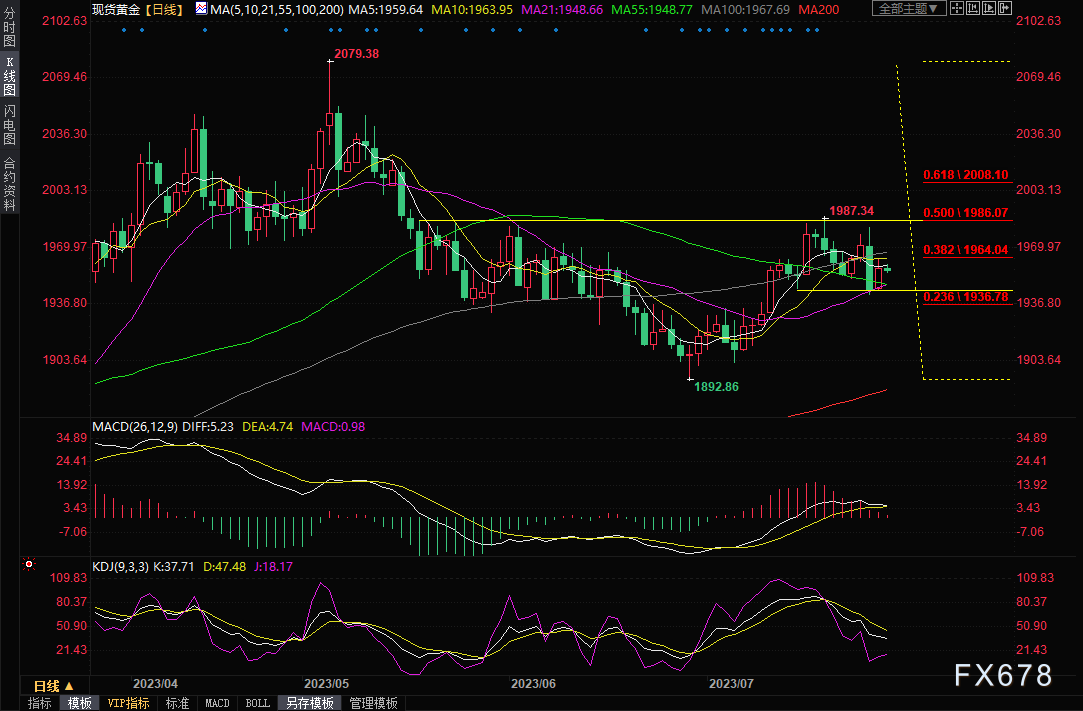
Task: Switch to the 模板 bottom tab
Action: click(x=80, y=703)
